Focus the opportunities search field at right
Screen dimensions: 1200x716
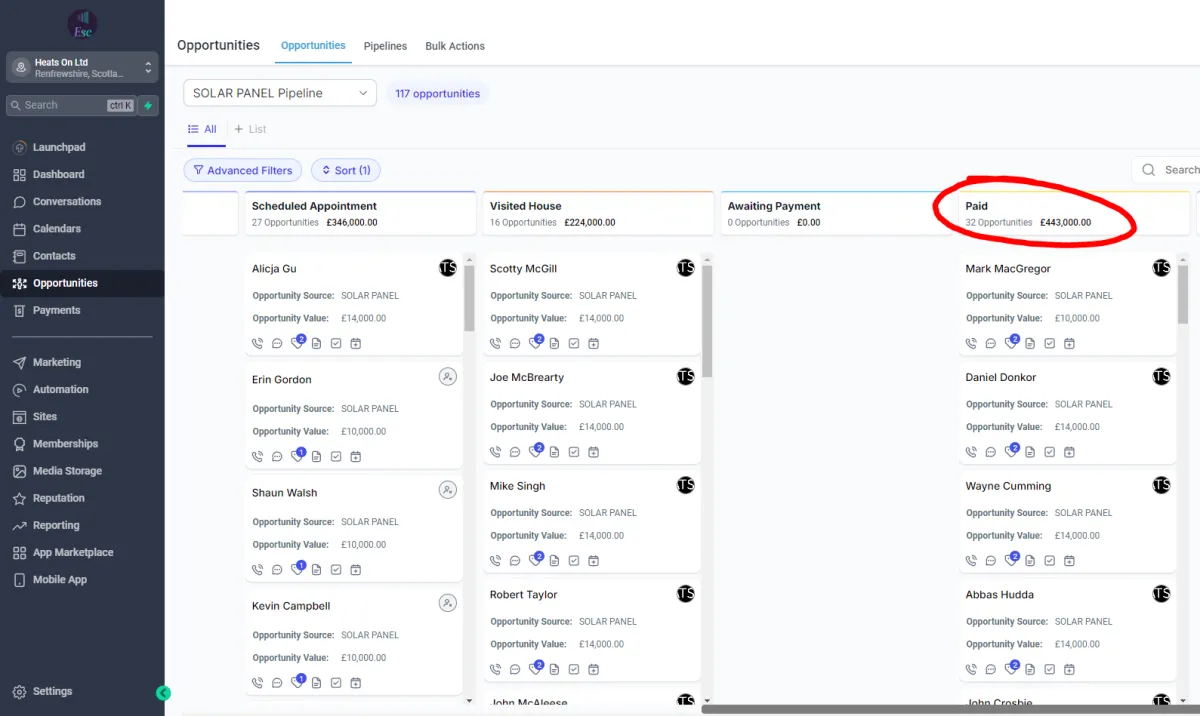click(1166, 170)
